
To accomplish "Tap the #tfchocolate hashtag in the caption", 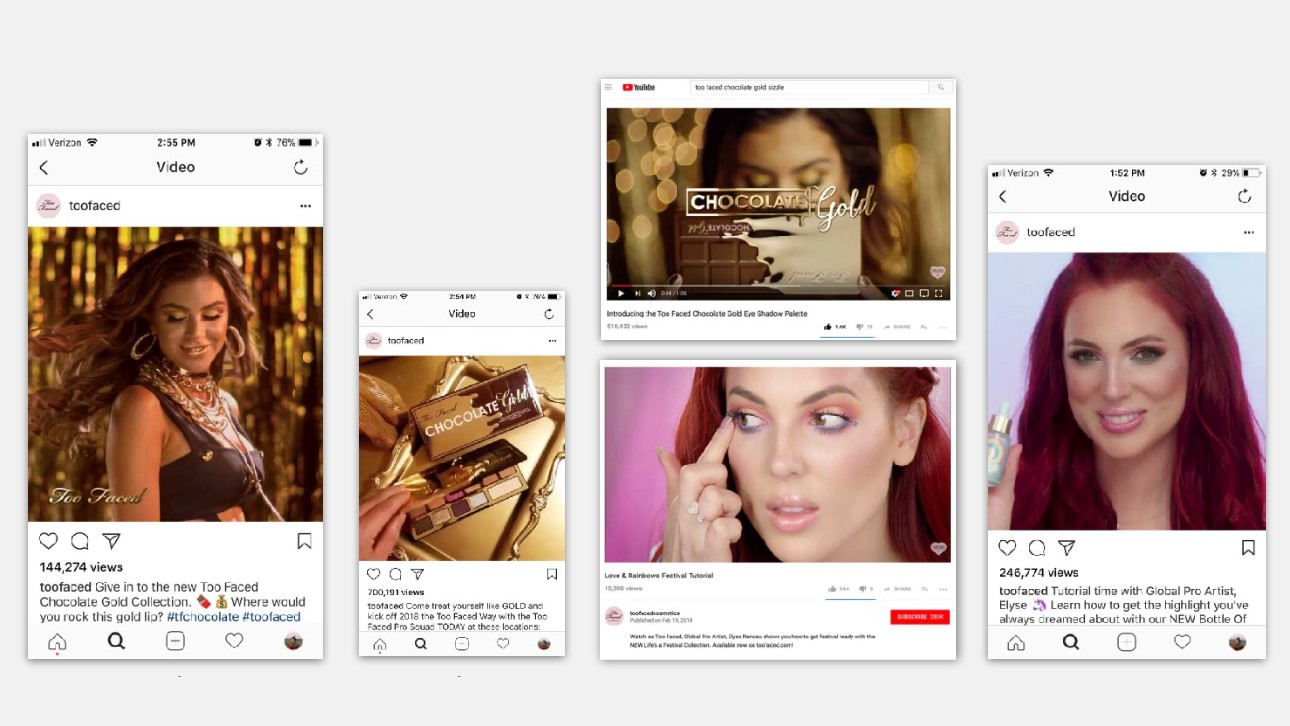I will point(205,617).
